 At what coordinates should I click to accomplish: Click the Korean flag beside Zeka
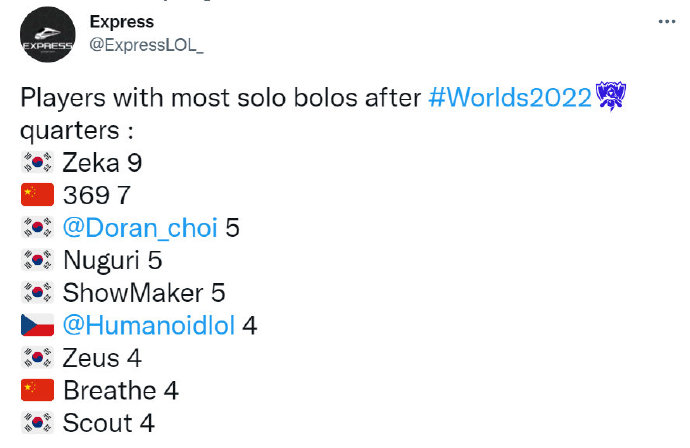coord(37,162)
